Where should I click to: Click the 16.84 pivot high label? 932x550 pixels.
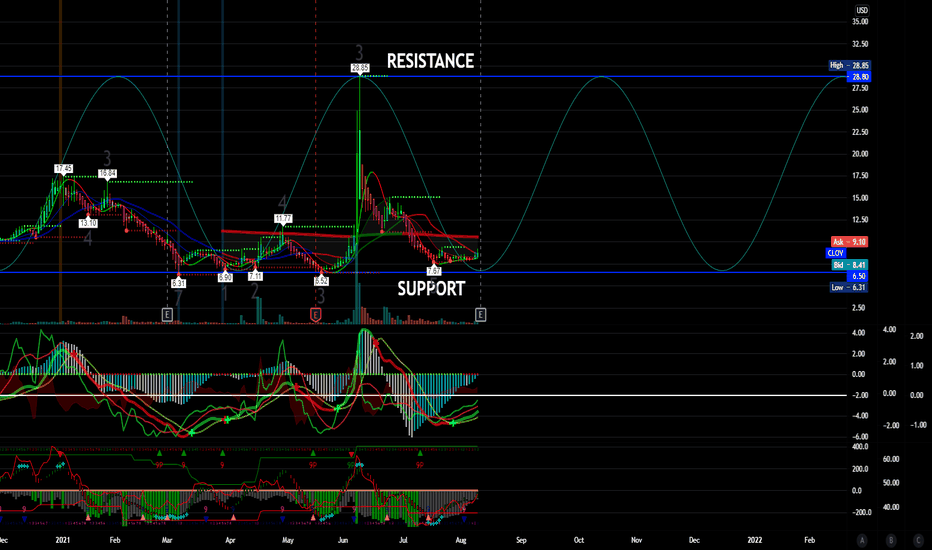pyautogui.click(x=107, y=174)
